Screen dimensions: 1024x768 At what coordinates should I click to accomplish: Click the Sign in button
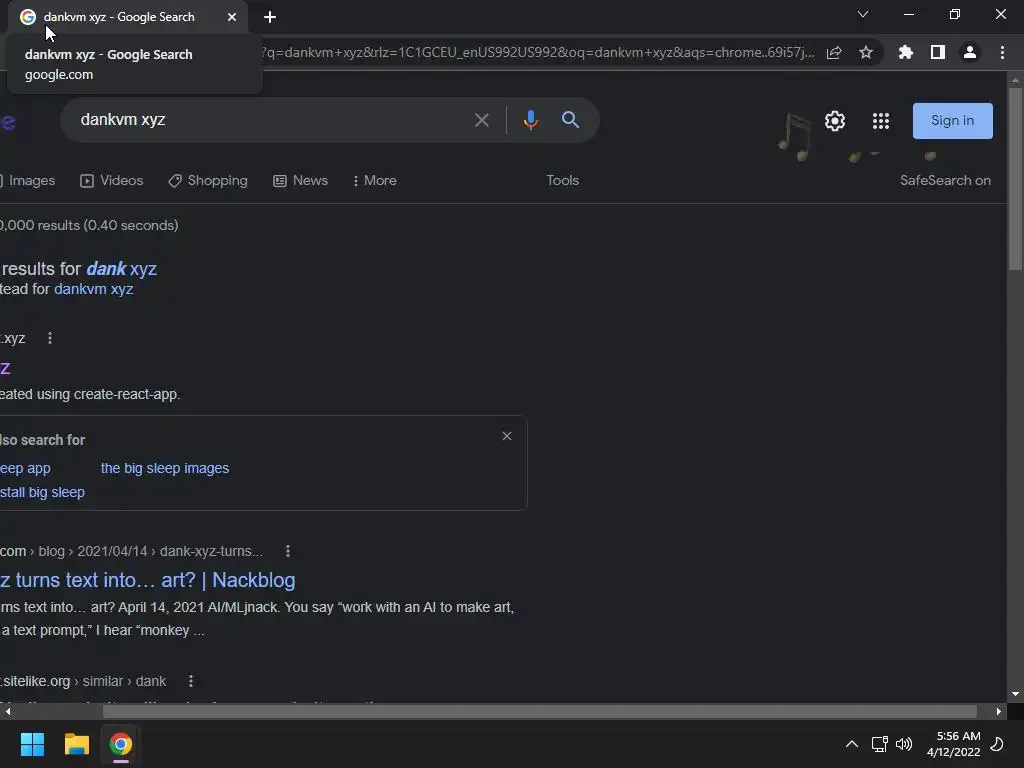[953, 121]
